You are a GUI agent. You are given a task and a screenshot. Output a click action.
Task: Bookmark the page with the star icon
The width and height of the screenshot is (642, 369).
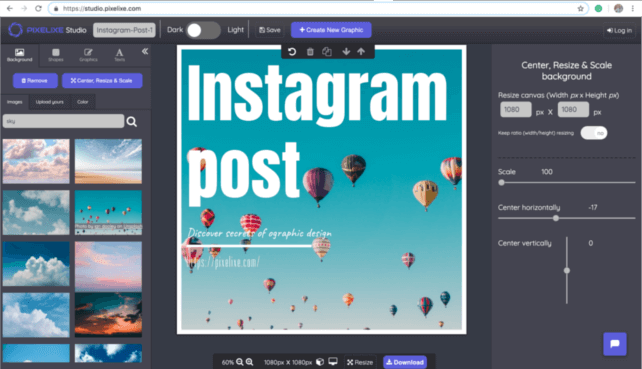click(580, 8)
